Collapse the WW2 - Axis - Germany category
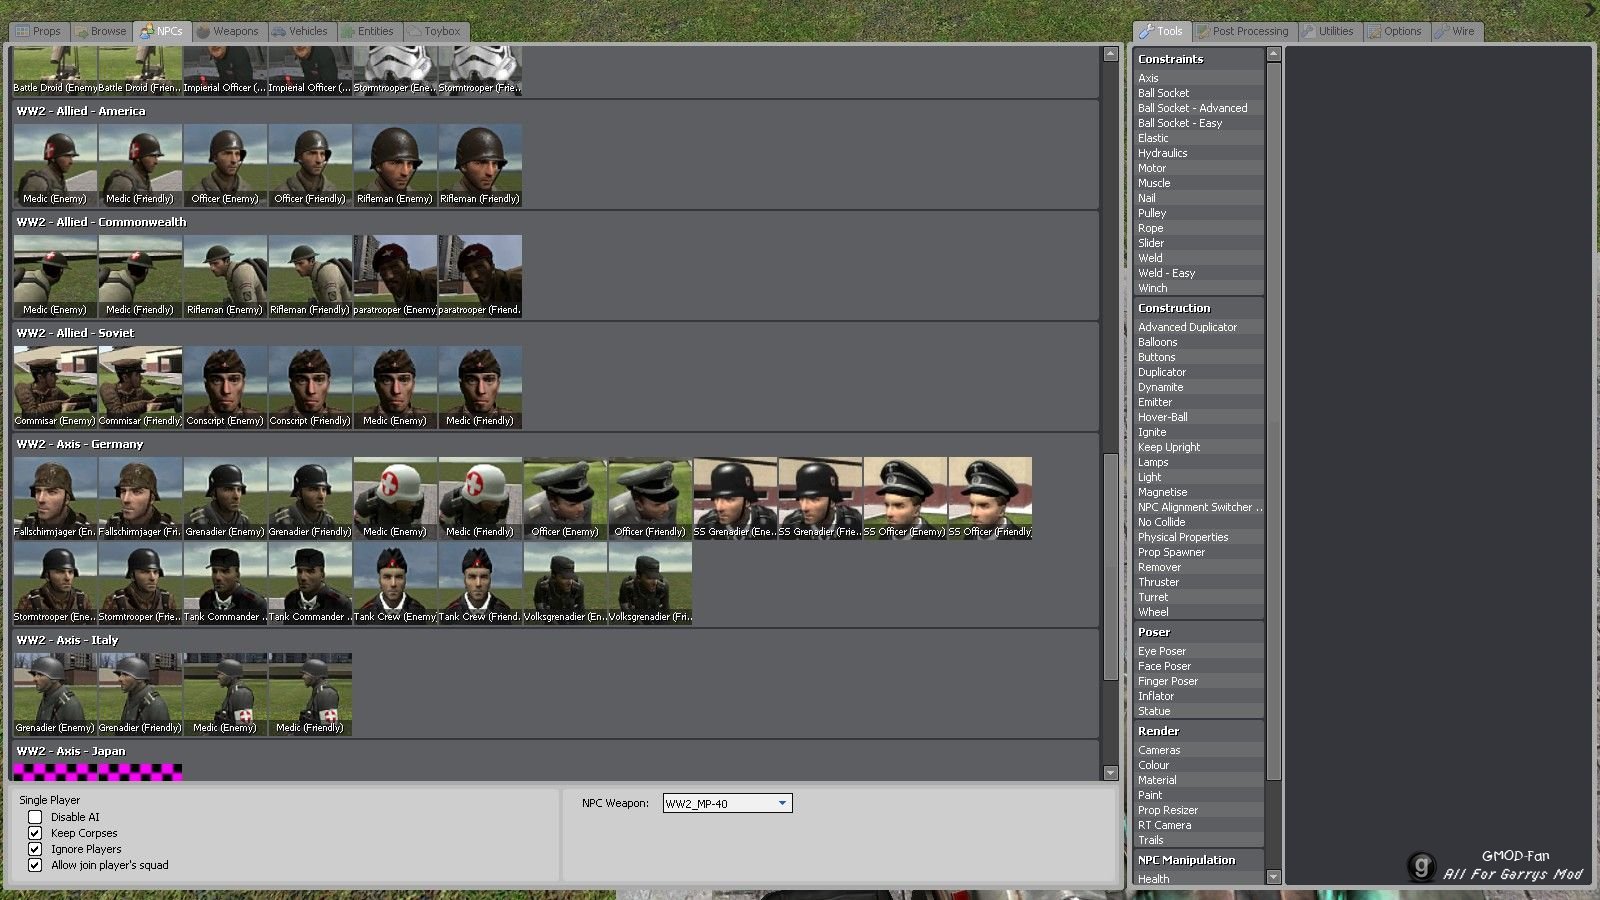Image resolution: width=1600 pixels, height=900 pixels. (x=555, y=444)
